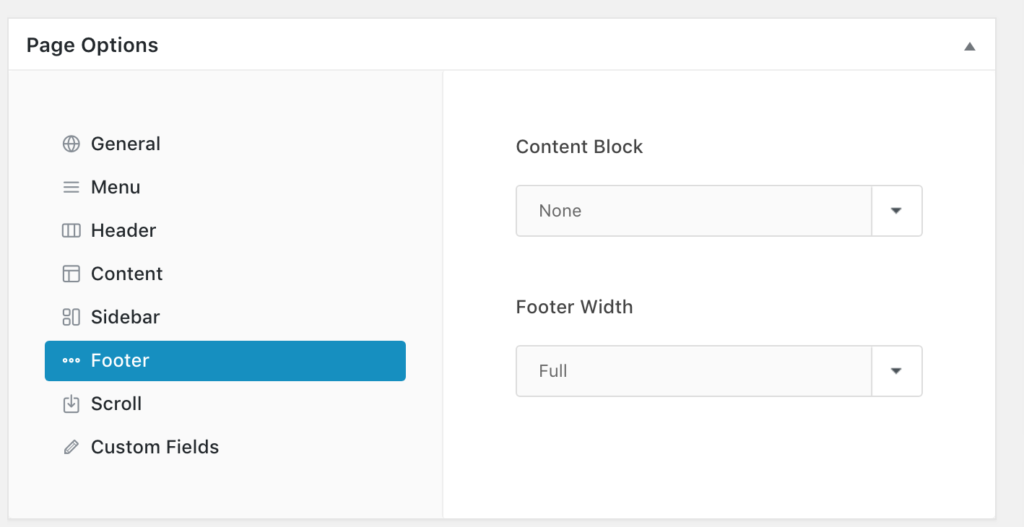Screen dimensions: 1024x527
Task: Click the hamburger lines icon beside Menu
Action: point(71,187)
